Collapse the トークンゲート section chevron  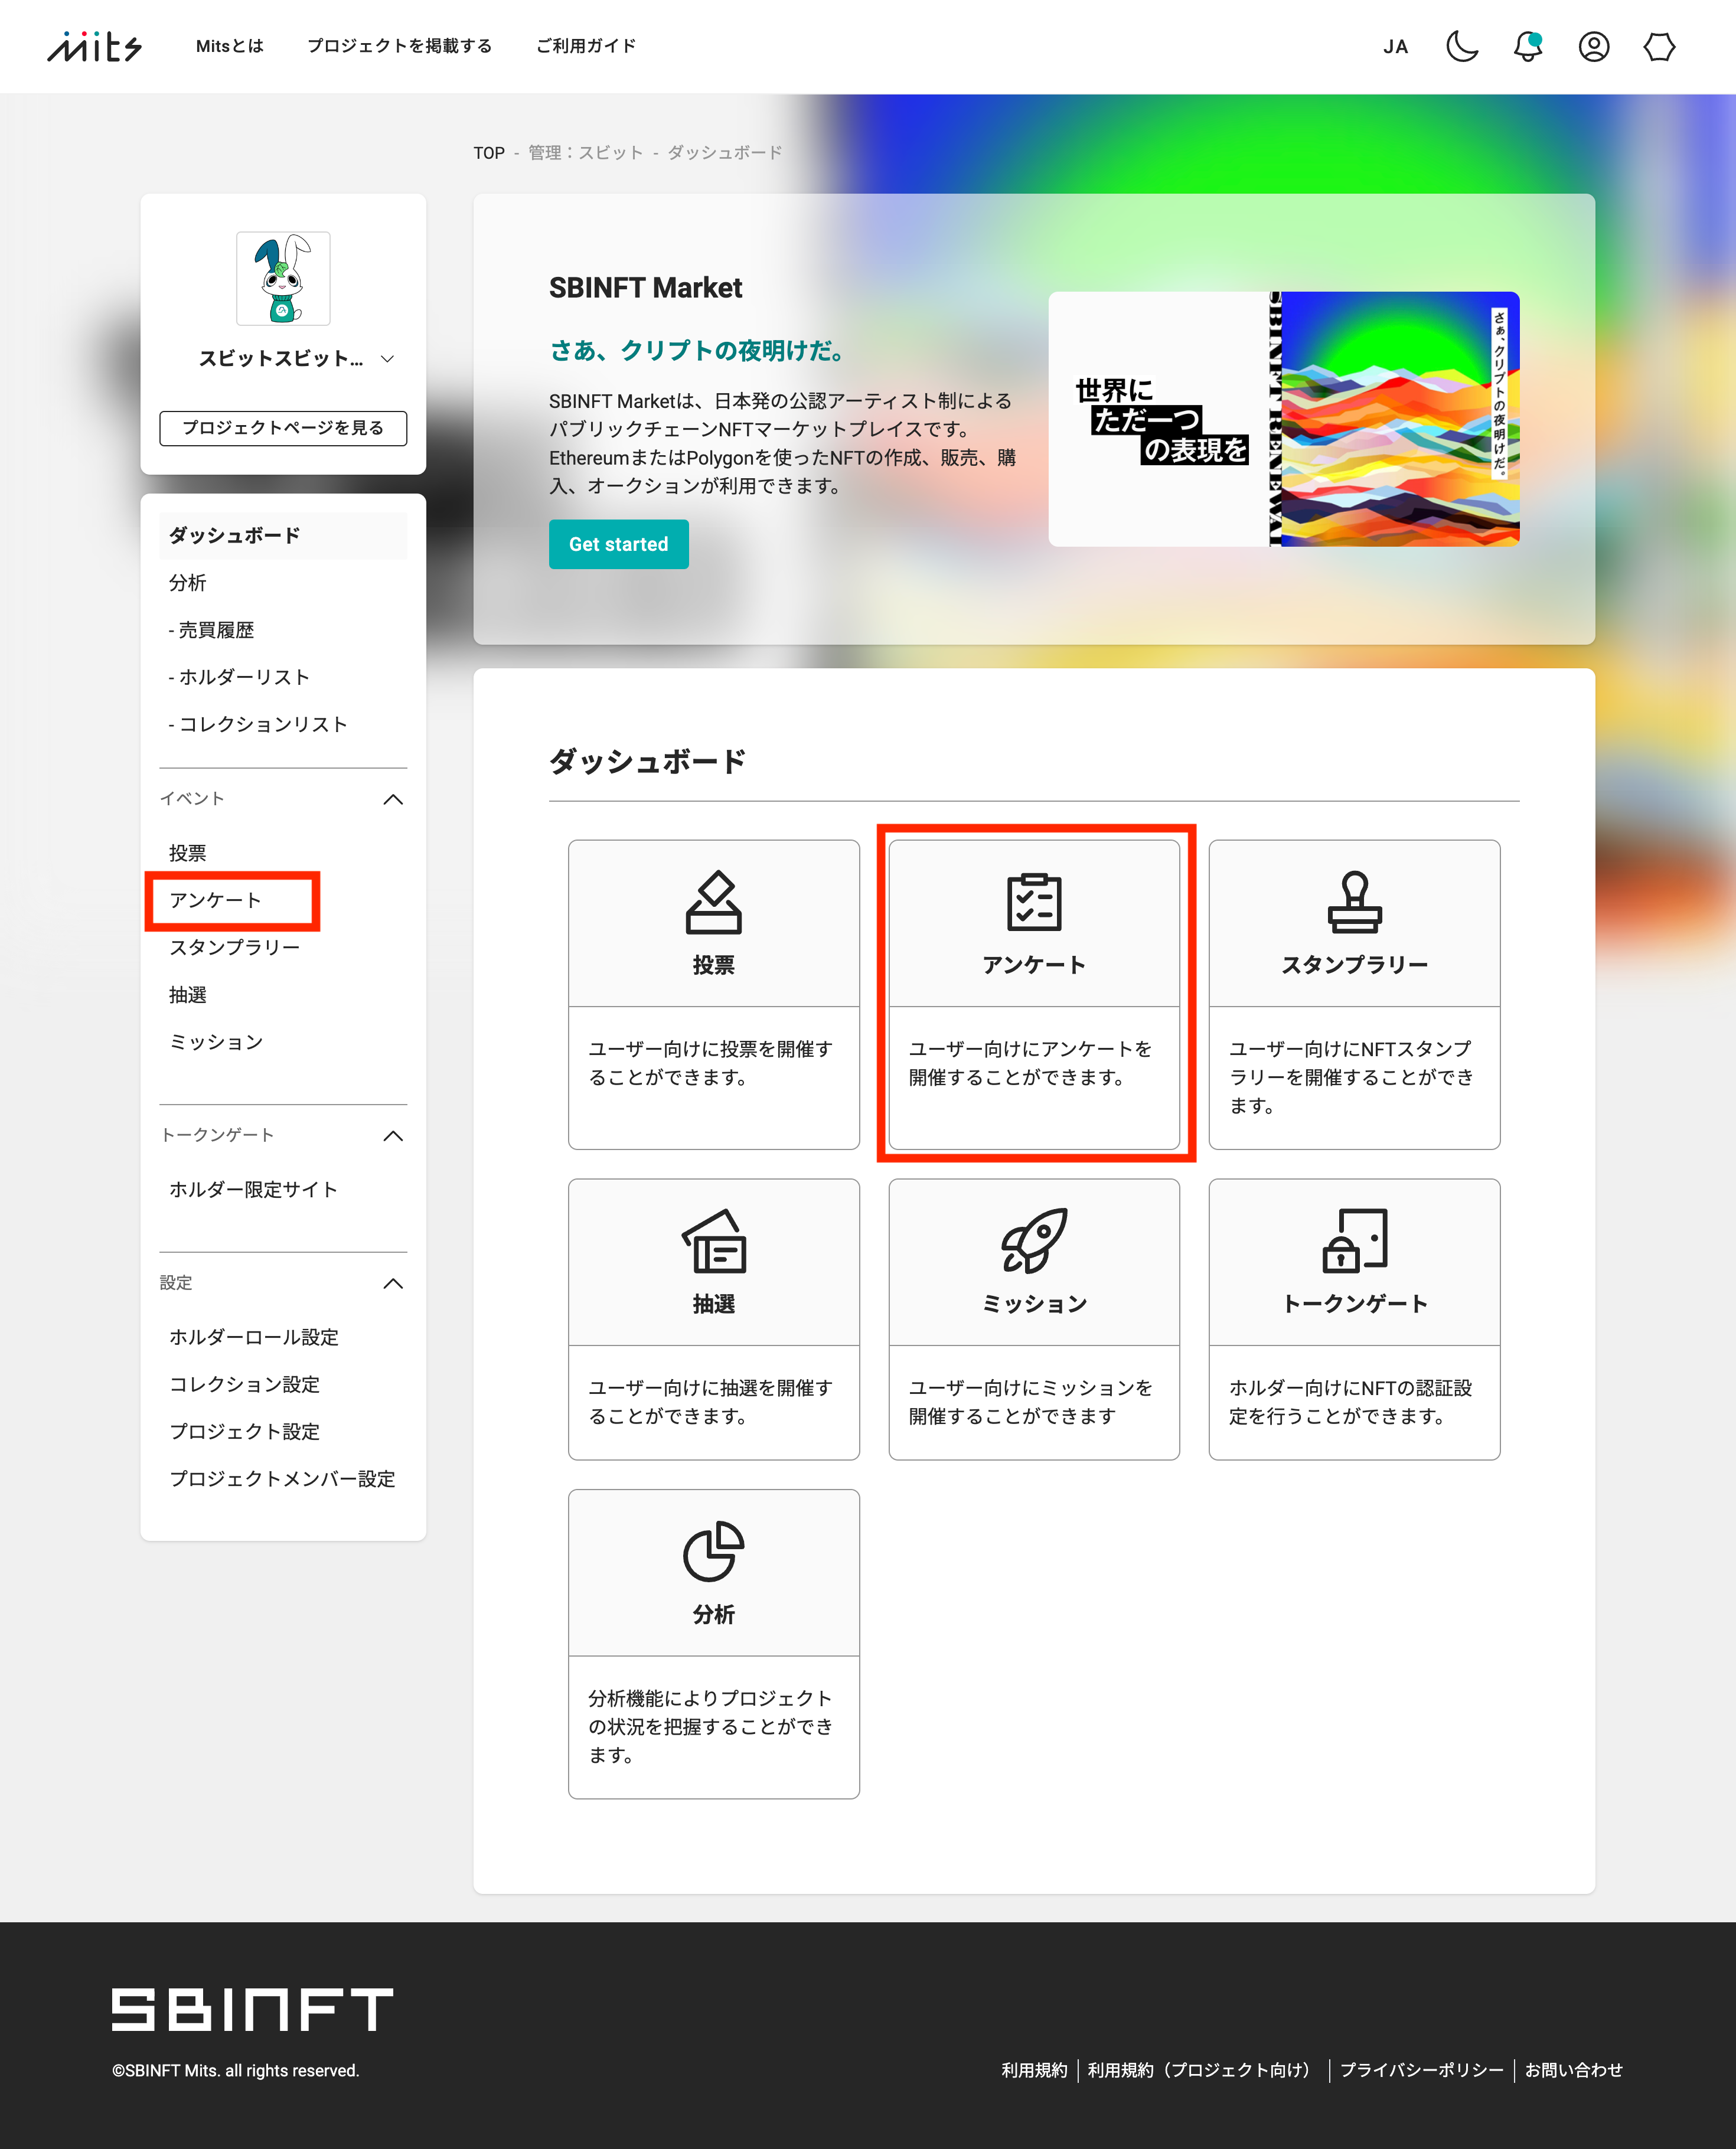tap(394, 1136)
